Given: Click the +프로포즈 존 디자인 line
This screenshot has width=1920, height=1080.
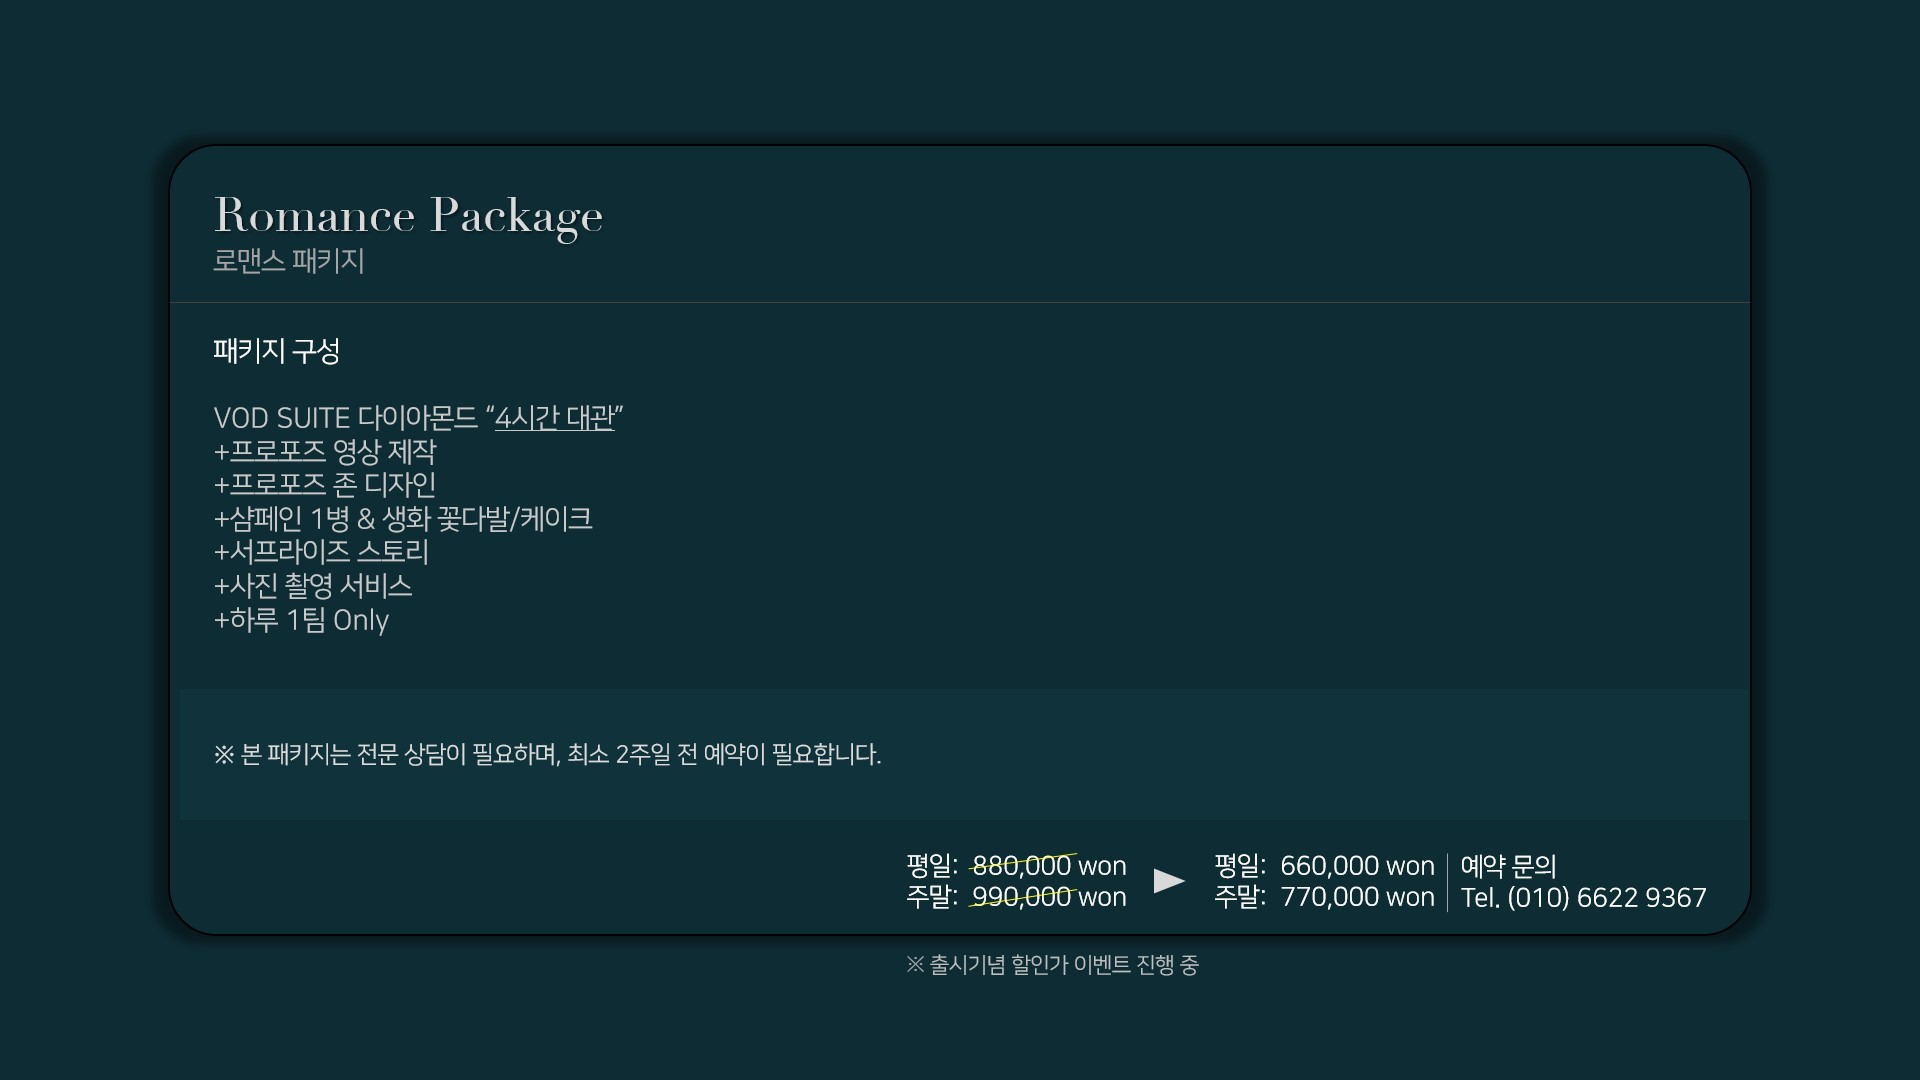Looking at the screenshot, I should (x=325, y=485).
